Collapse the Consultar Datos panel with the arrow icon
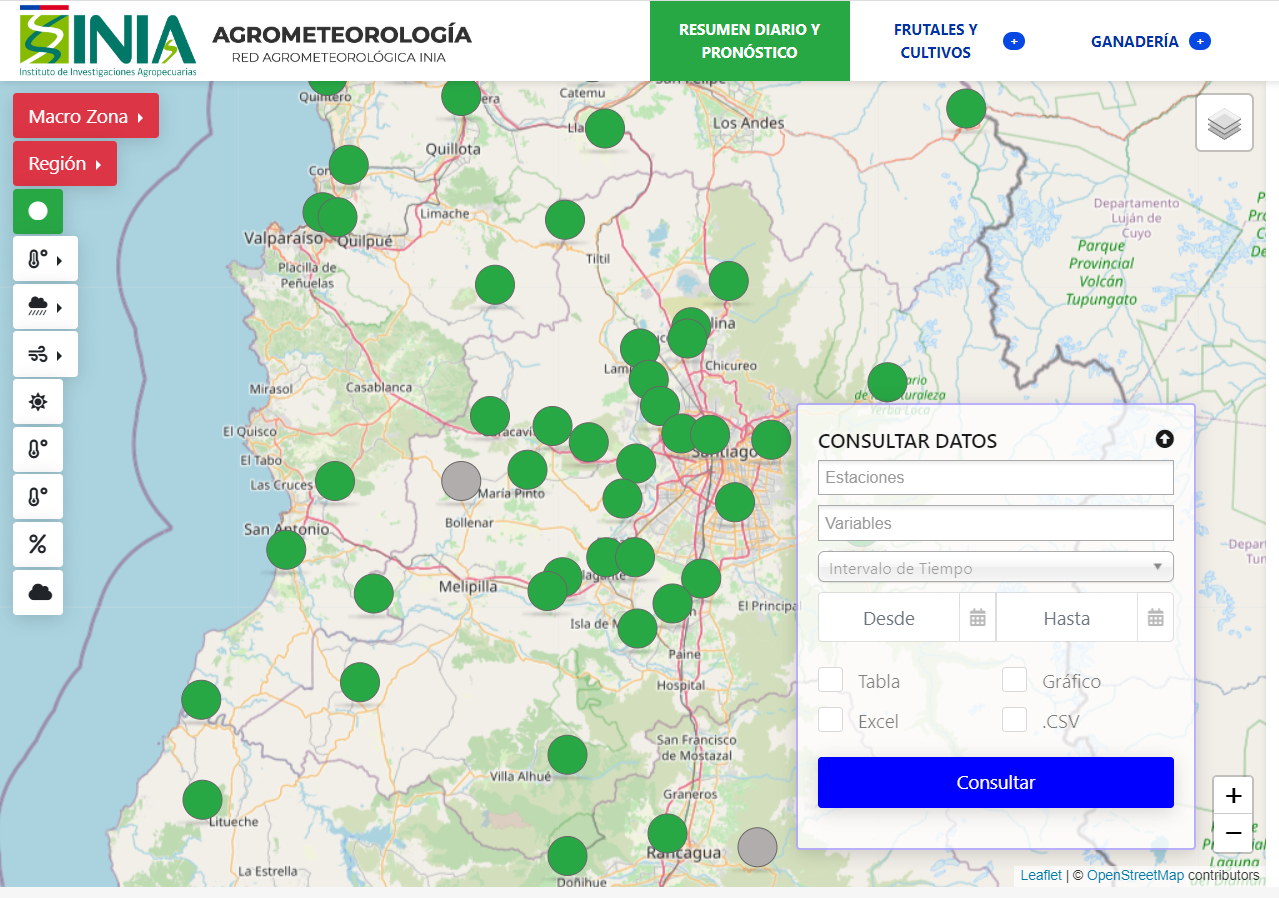Viewport: 1279px width, 898px height. (x=1164, y=439)
